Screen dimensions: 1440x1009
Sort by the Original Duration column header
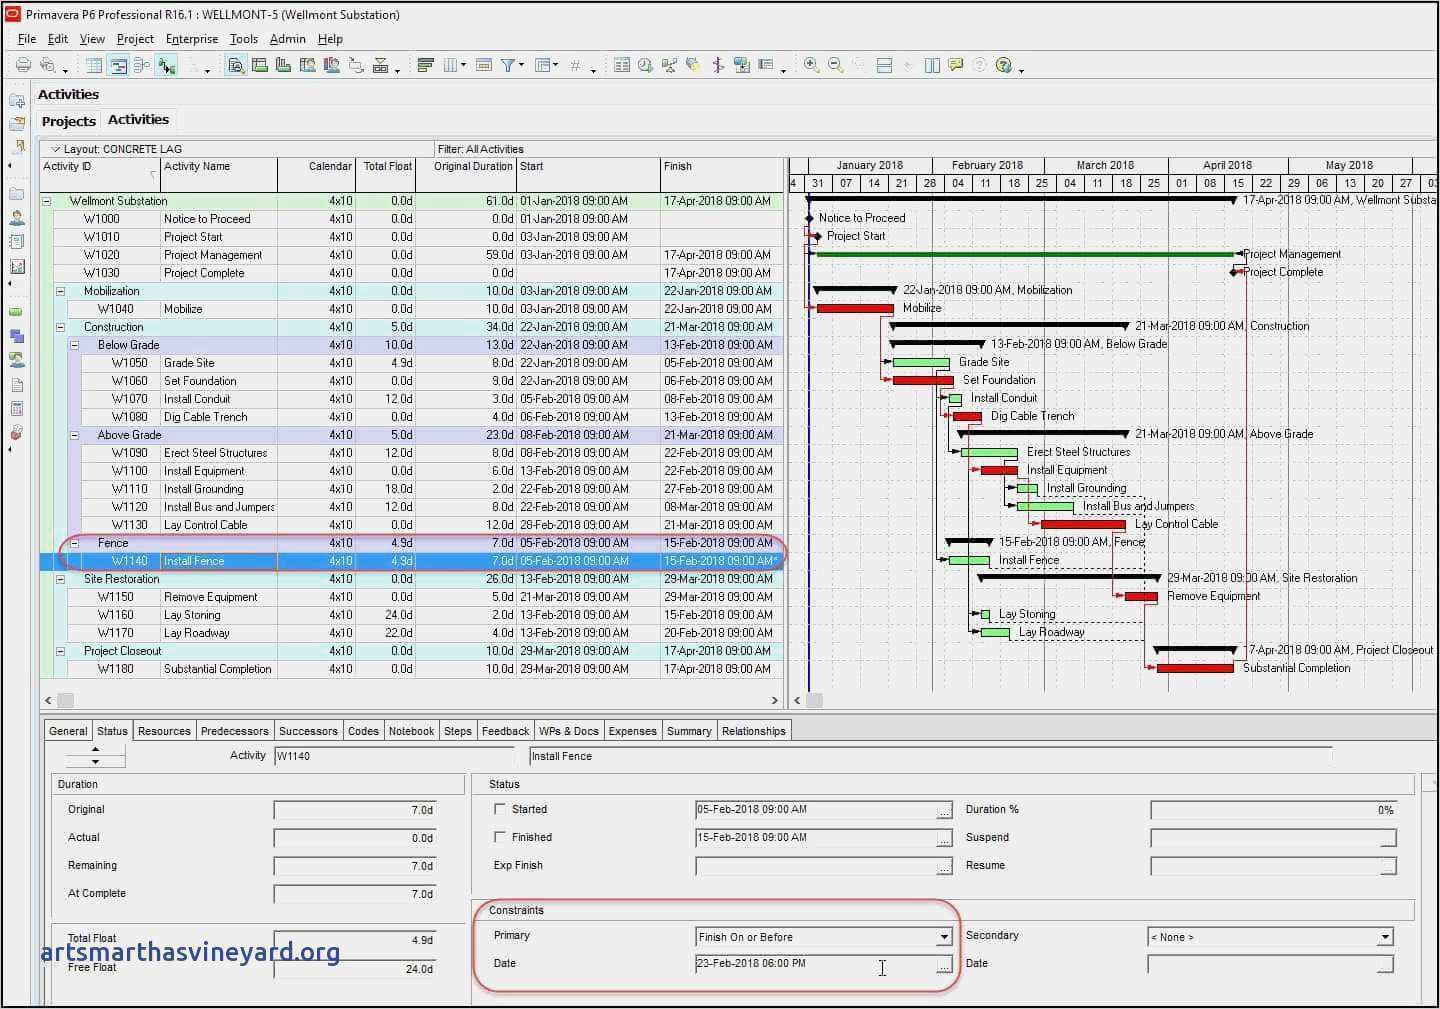tap(466, 175)
